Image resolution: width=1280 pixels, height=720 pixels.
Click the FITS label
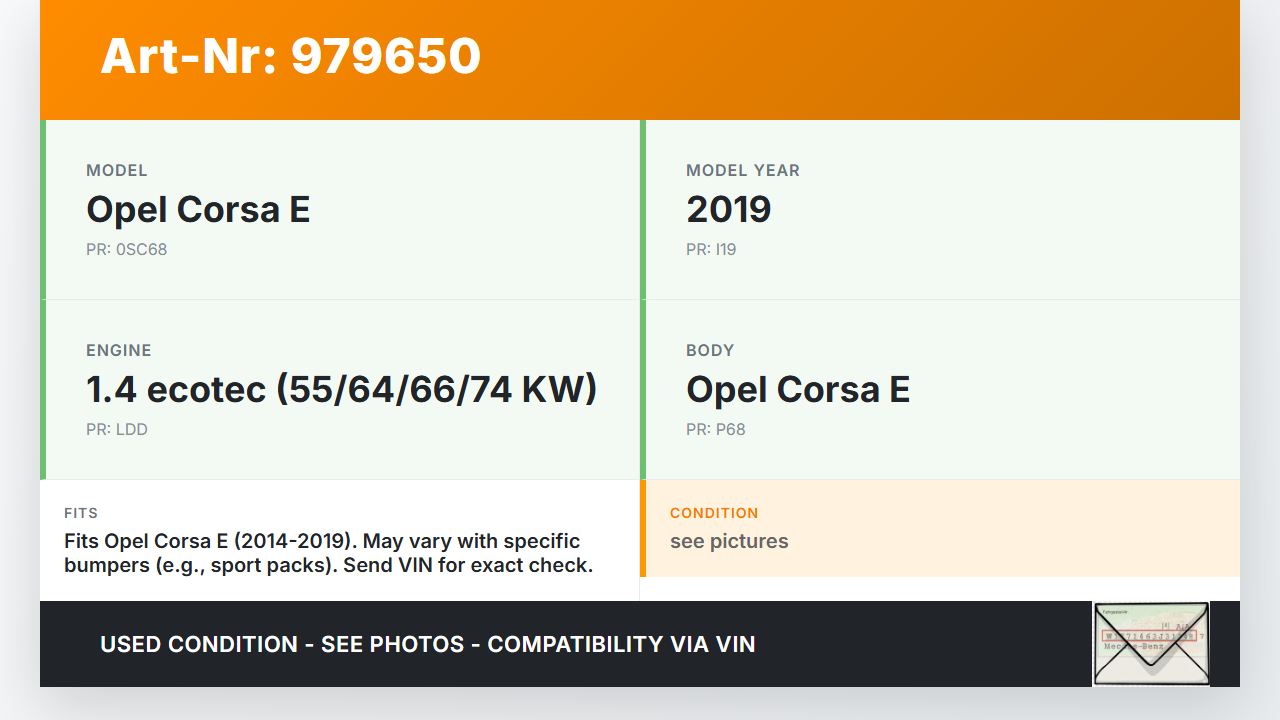(81, 513)
